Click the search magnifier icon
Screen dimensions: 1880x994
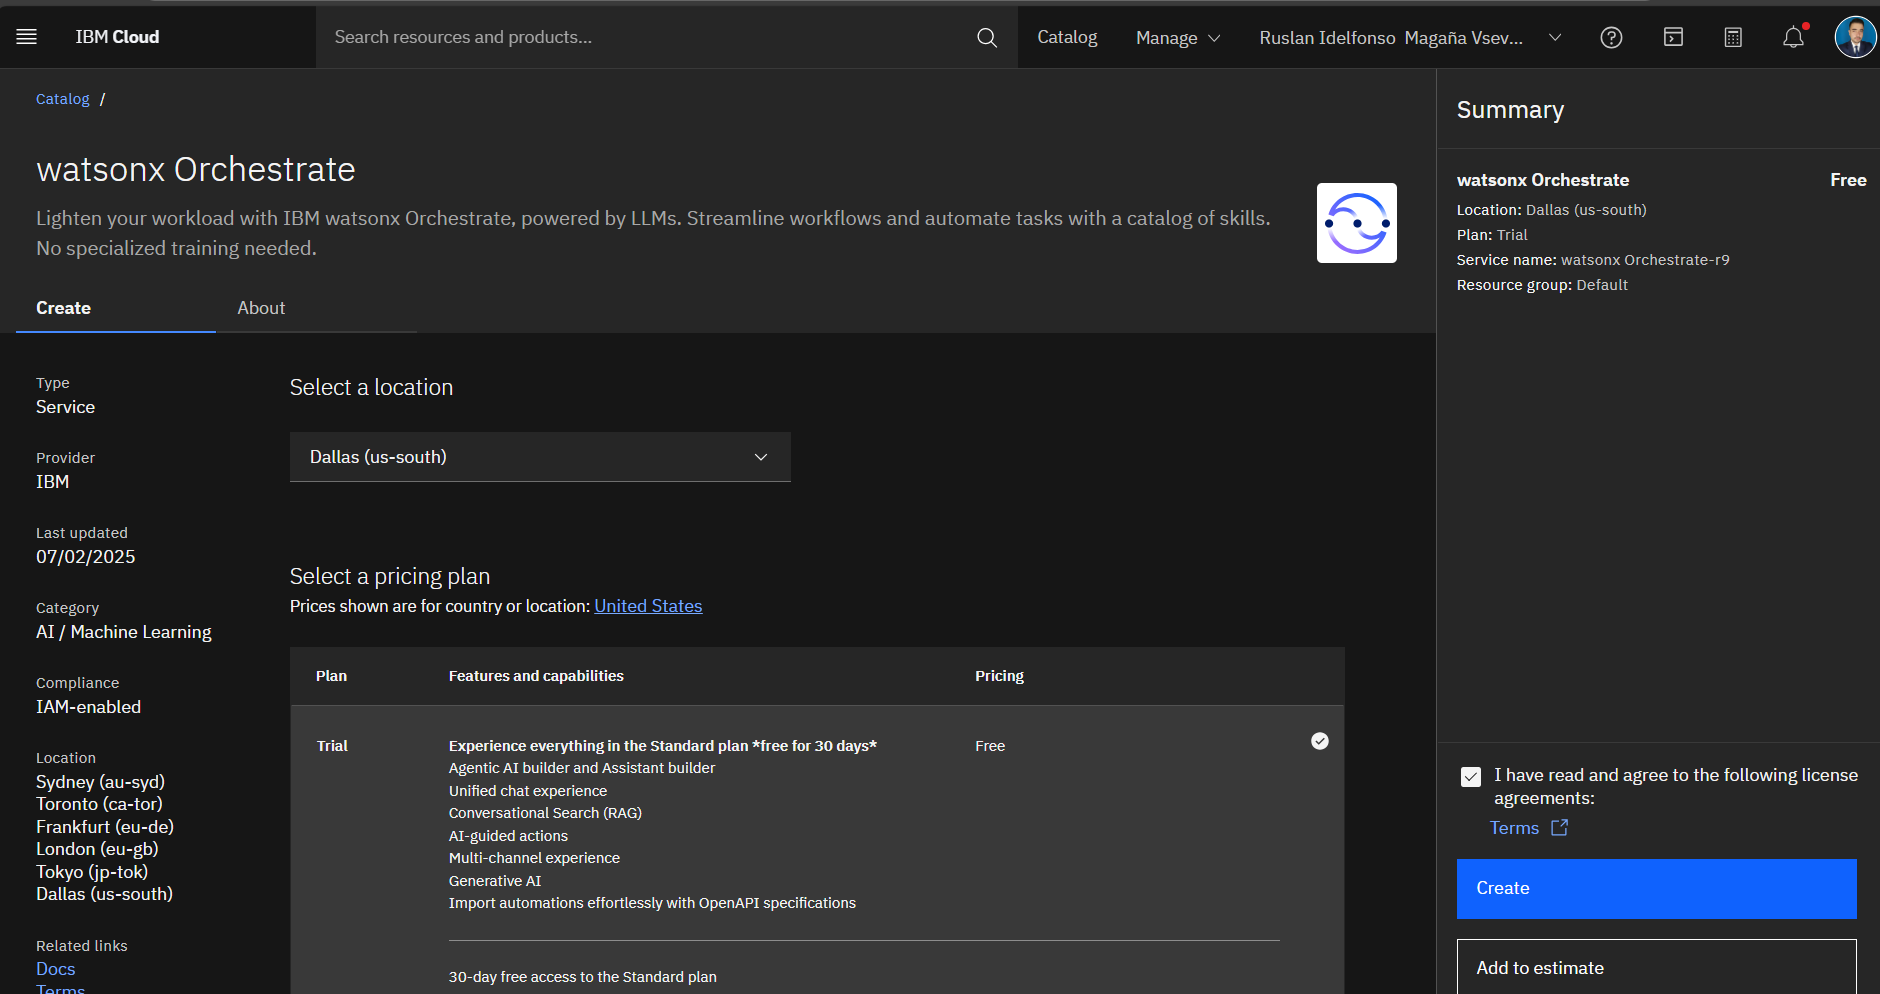986,37
